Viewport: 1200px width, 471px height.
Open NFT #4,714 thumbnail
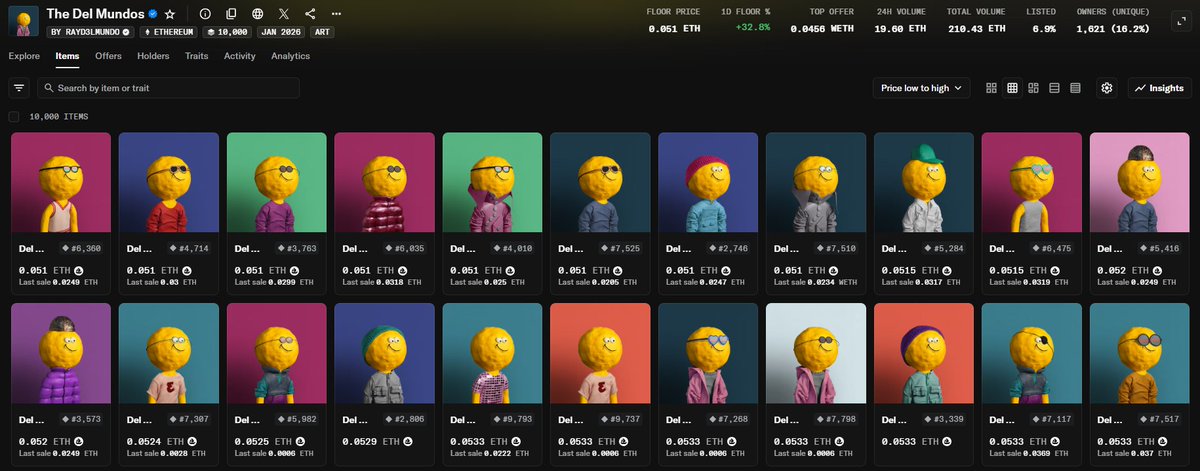pos(168,182)
